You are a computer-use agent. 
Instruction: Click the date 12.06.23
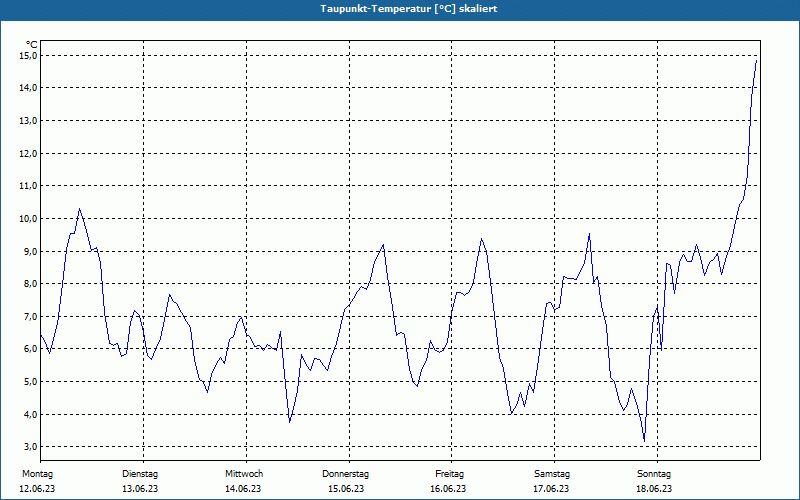point(37,489)
